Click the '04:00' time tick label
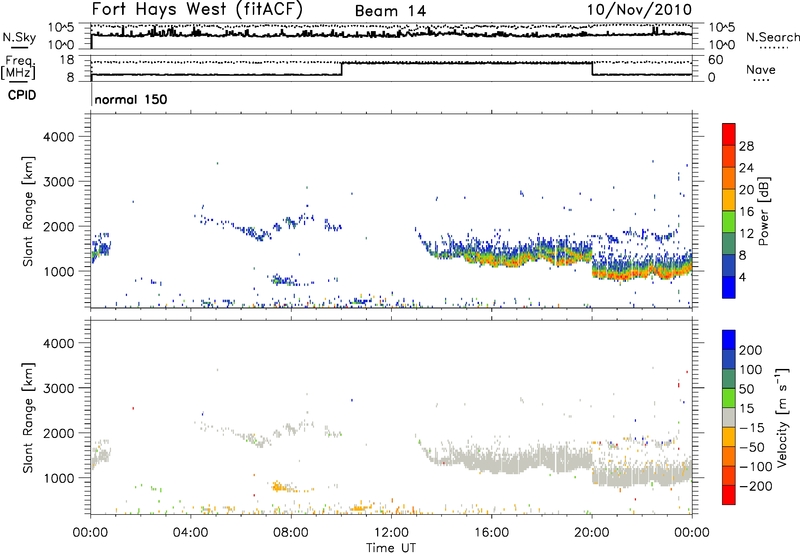This screenshot has height=554, width=800. (190, 533)
